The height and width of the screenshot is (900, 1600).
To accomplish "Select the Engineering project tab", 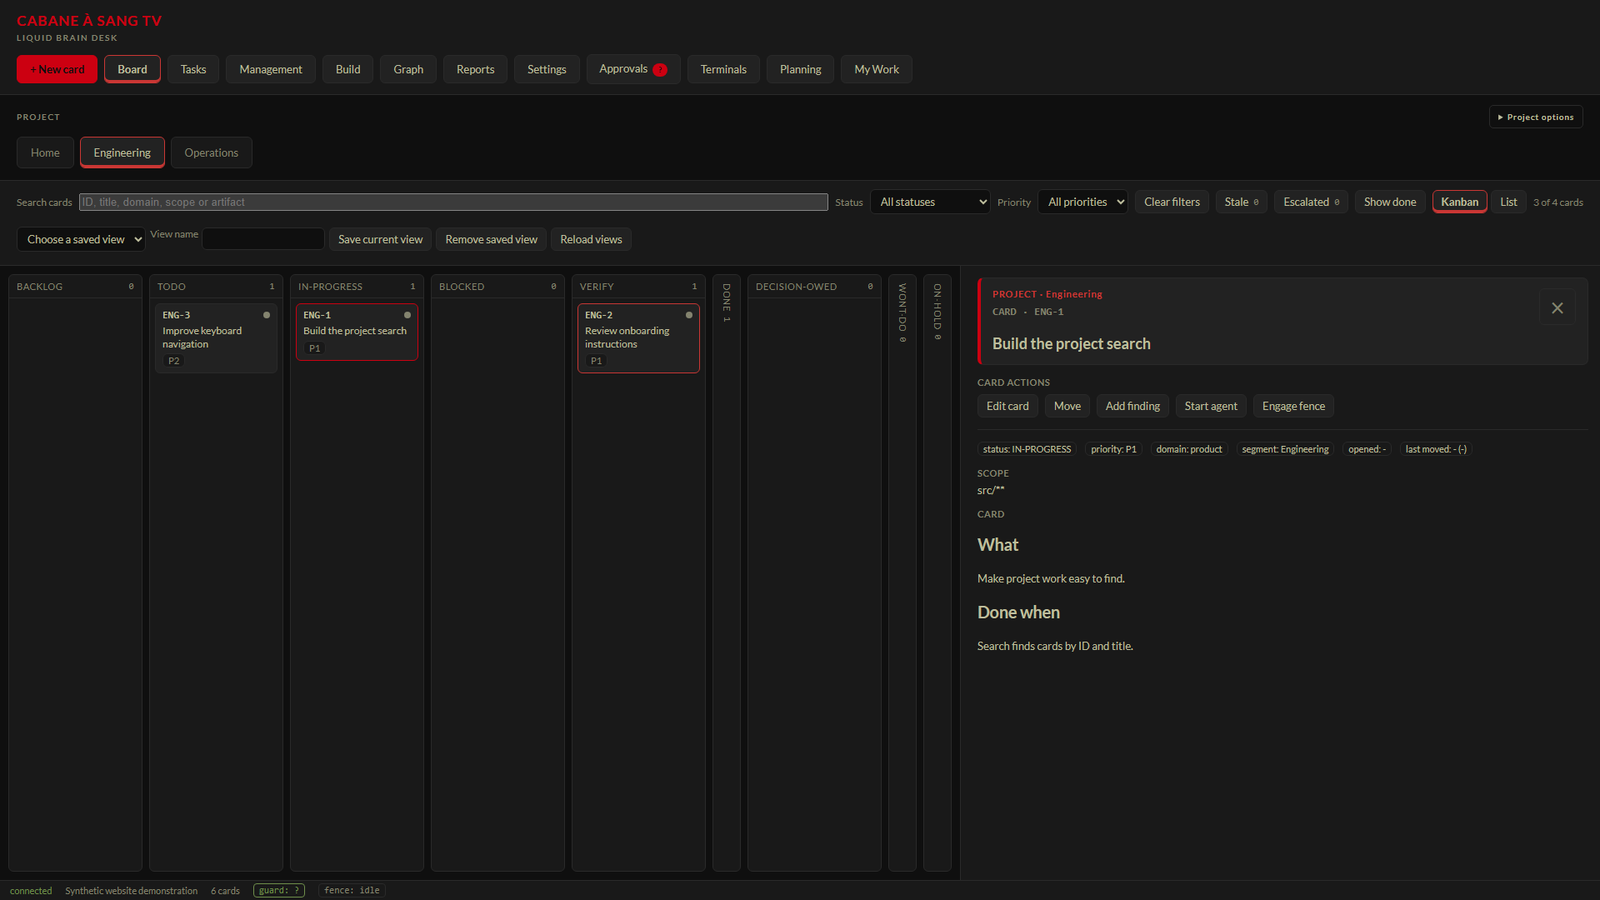I will pos(122,152).
